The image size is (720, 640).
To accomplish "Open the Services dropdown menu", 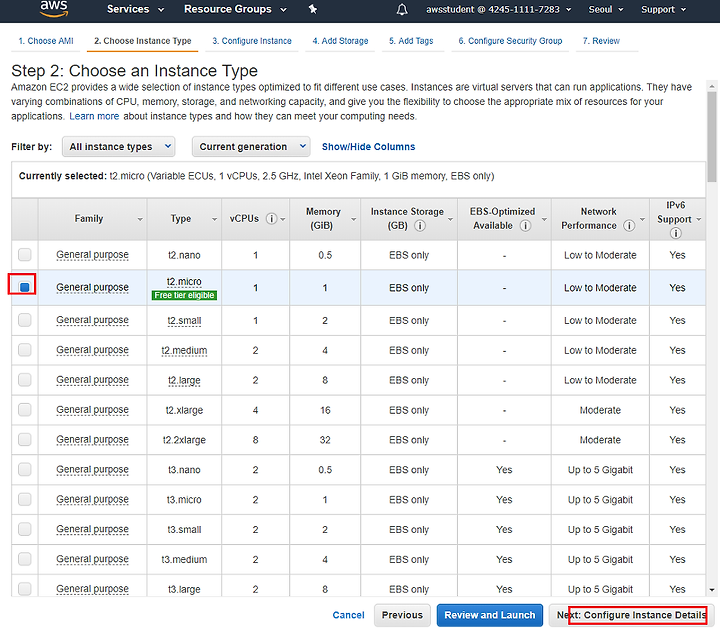I will click(135, 9).
